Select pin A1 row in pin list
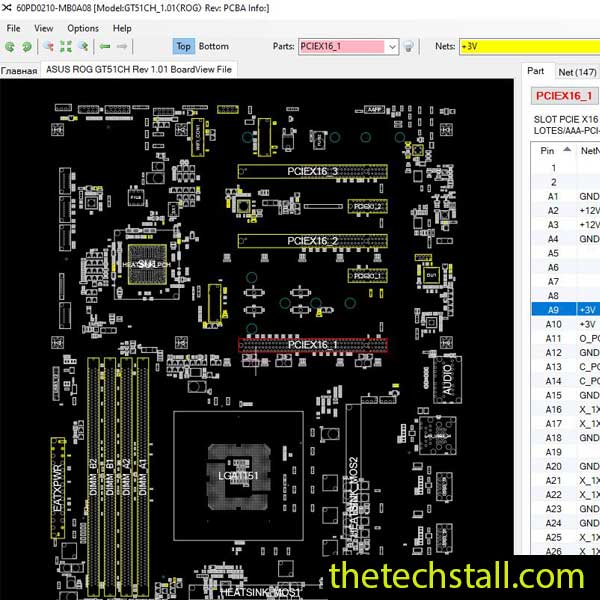 [566, 196]
